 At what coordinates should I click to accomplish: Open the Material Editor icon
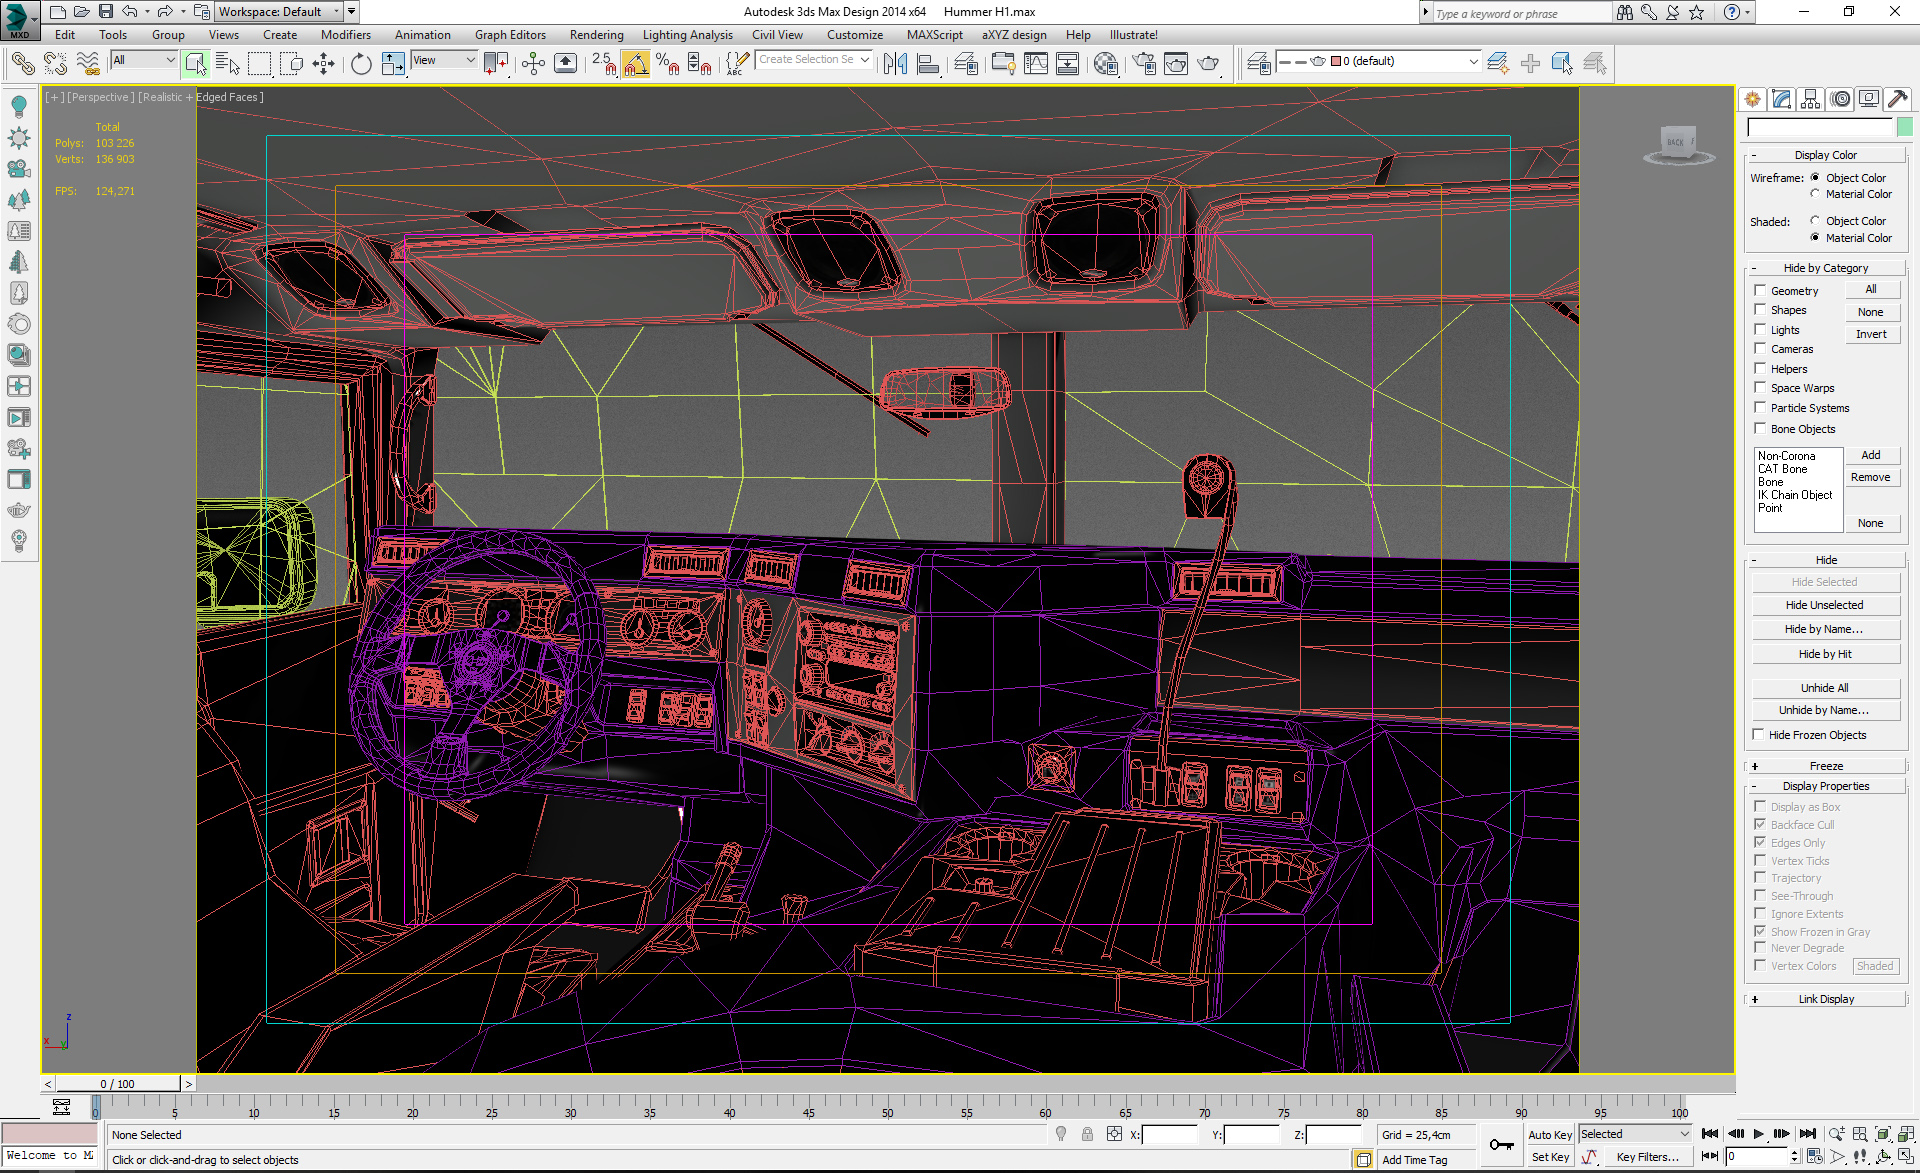[x=1106, y=64]
